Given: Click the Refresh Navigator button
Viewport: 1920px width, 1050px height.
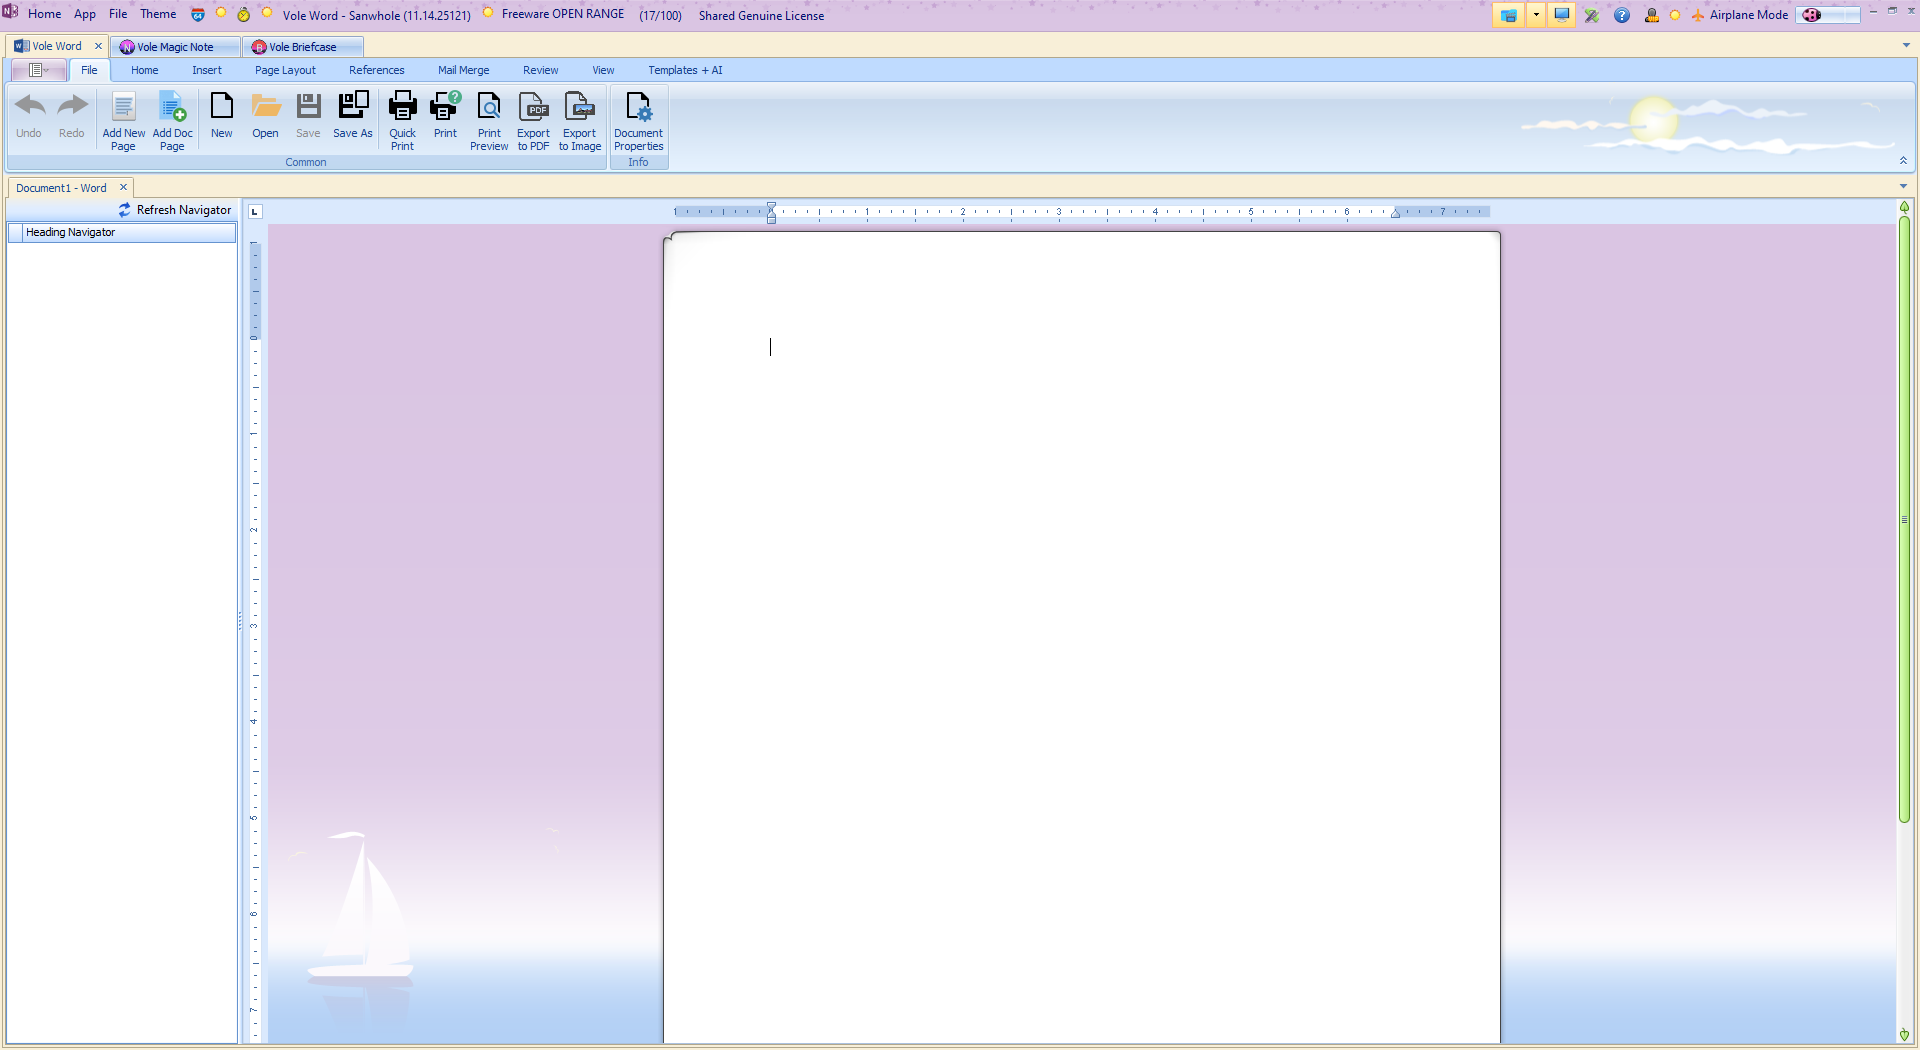Looking at the screenshot, I should (x=175, y=210).
